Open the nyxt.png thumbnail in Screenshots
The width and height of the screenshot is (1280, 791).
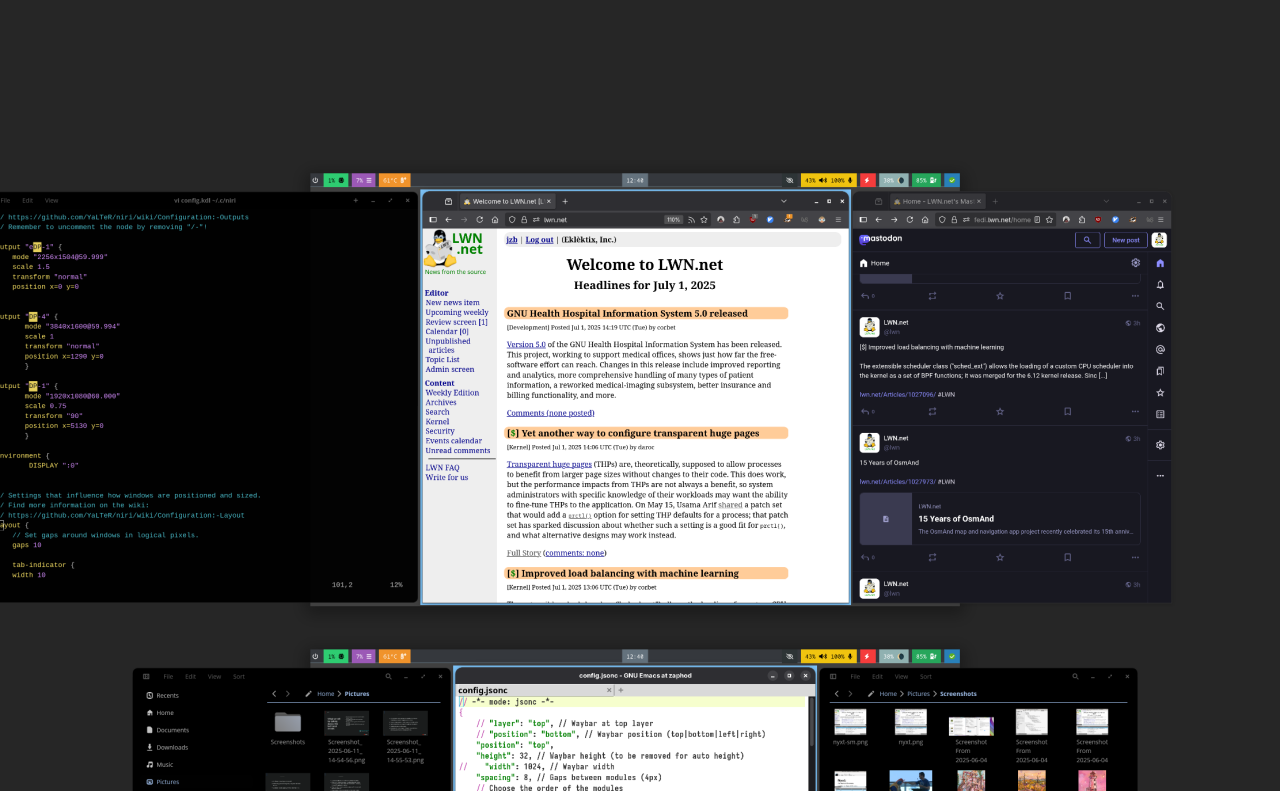[x=910, y=722]
